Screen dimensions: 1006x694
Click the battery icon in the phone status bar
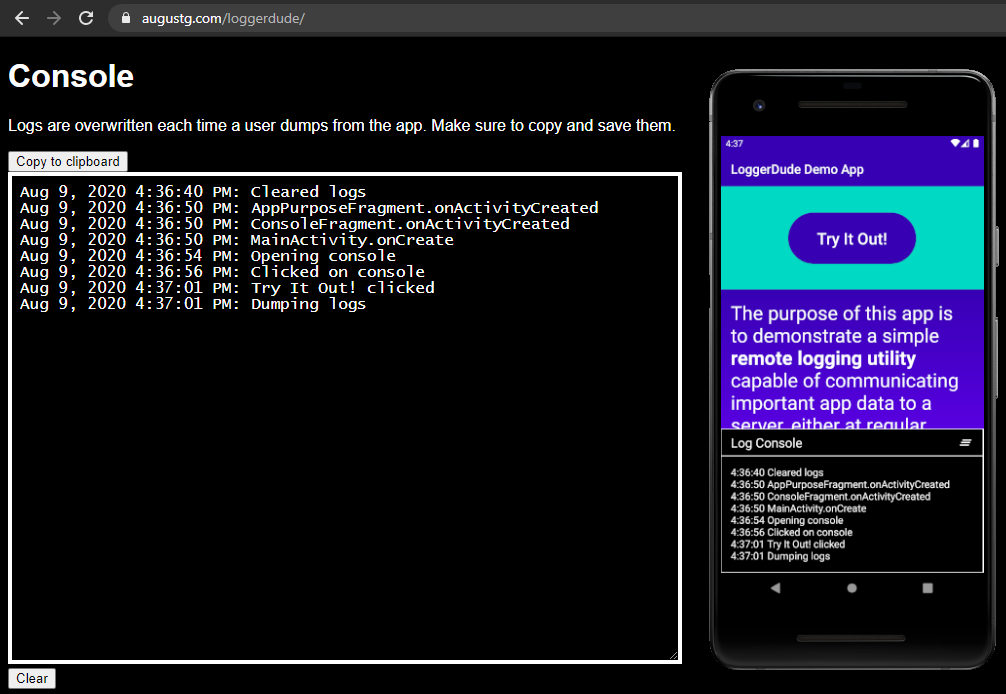tap(976, 143)
